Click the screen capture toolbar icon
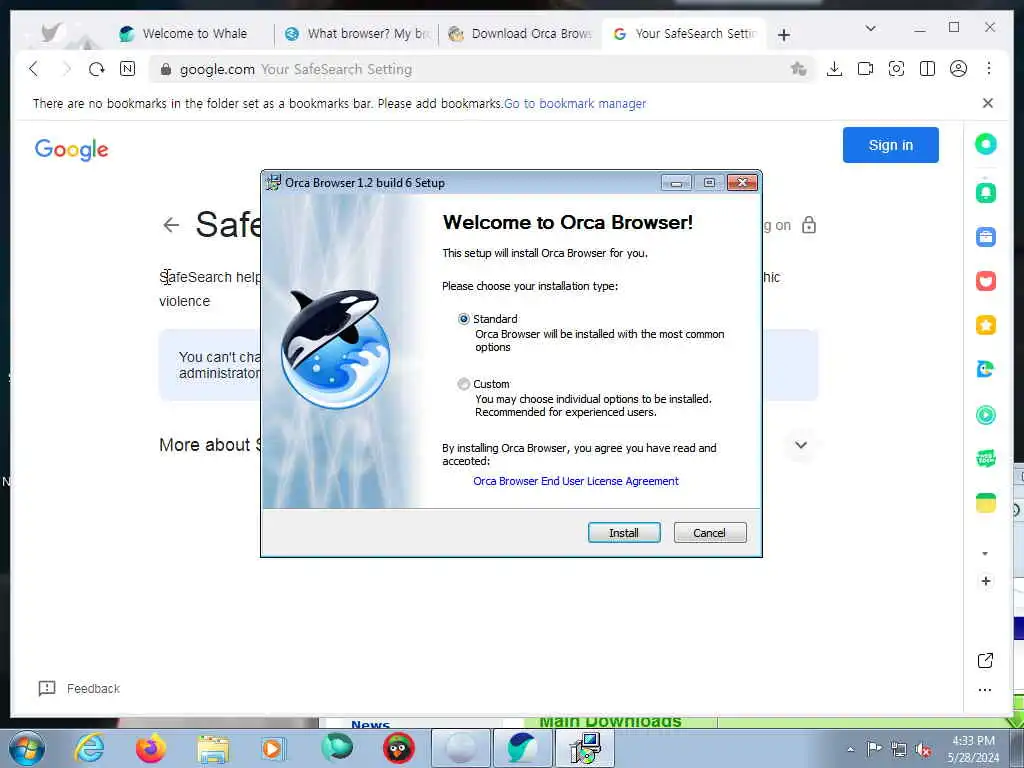 tap(896, 69)
